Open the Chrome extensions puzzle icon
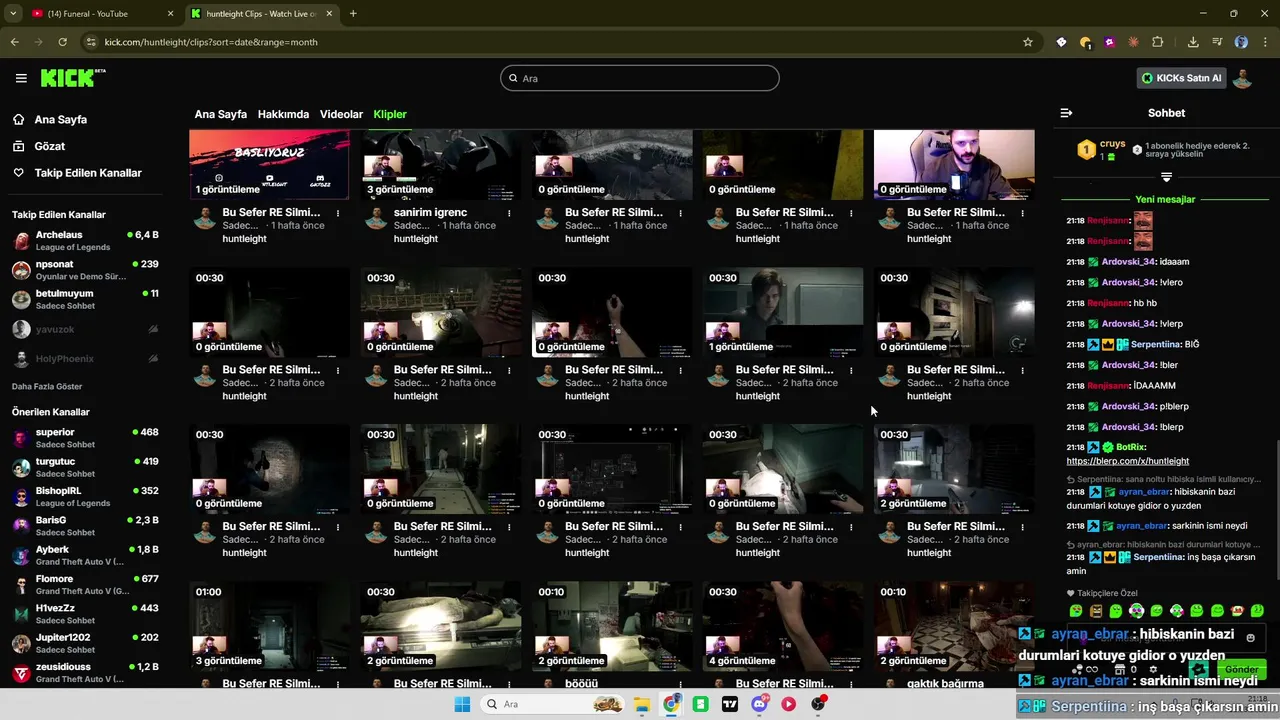This screenshot has height=720, width=1280. 1158,42
